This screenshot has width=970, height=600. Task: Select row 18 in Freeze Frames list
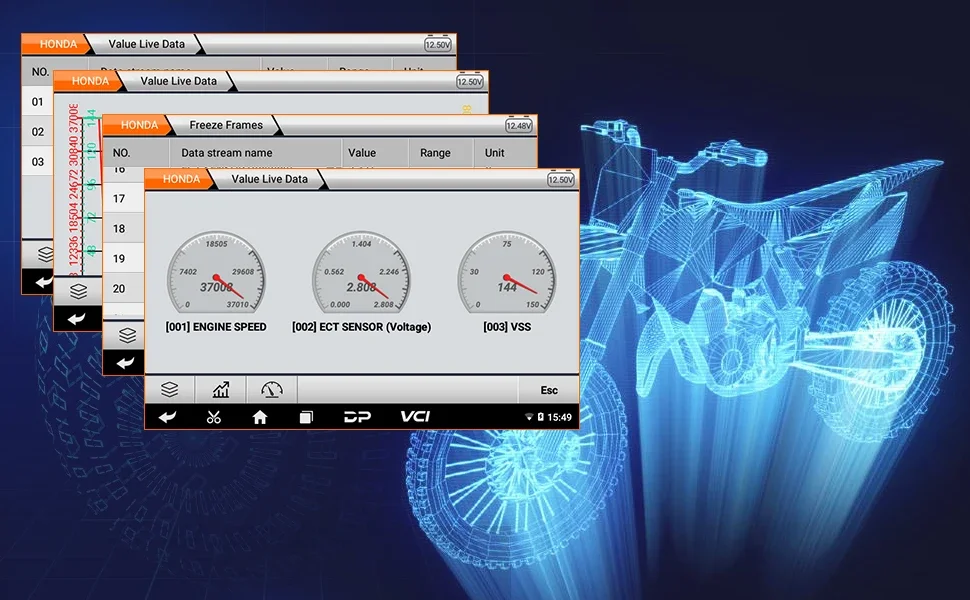pyautogui.click(x=123, y=229)
